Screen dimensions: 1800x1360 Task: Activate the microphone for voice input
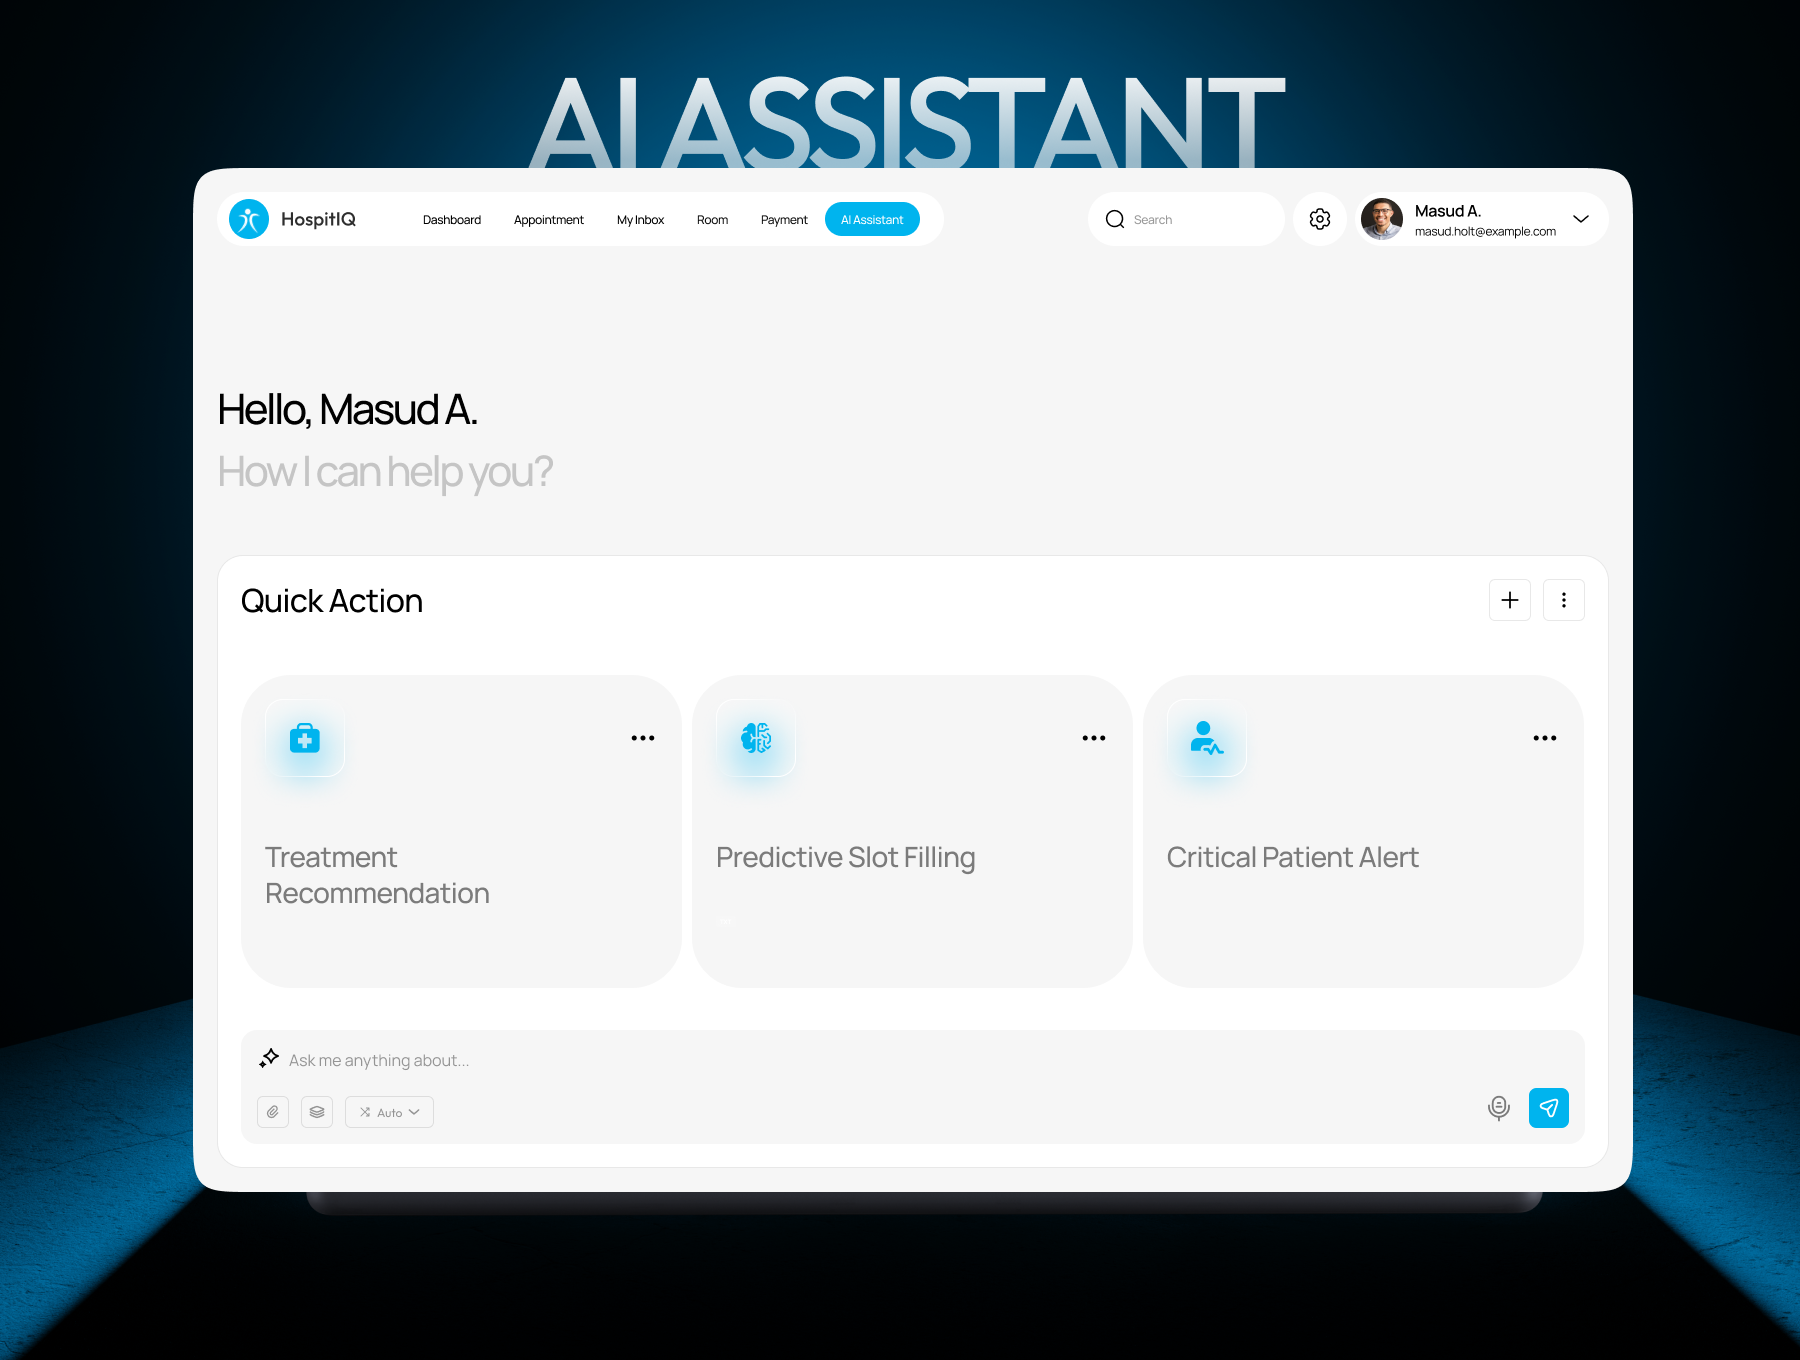click(x=1498, y=1108)
